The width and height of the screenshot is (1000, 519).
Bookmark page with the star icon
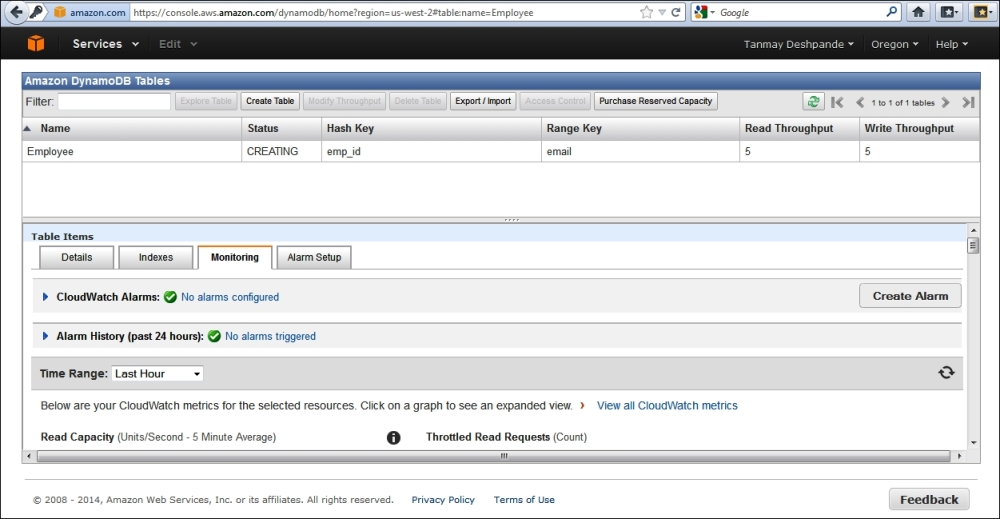tap(646, 12)
